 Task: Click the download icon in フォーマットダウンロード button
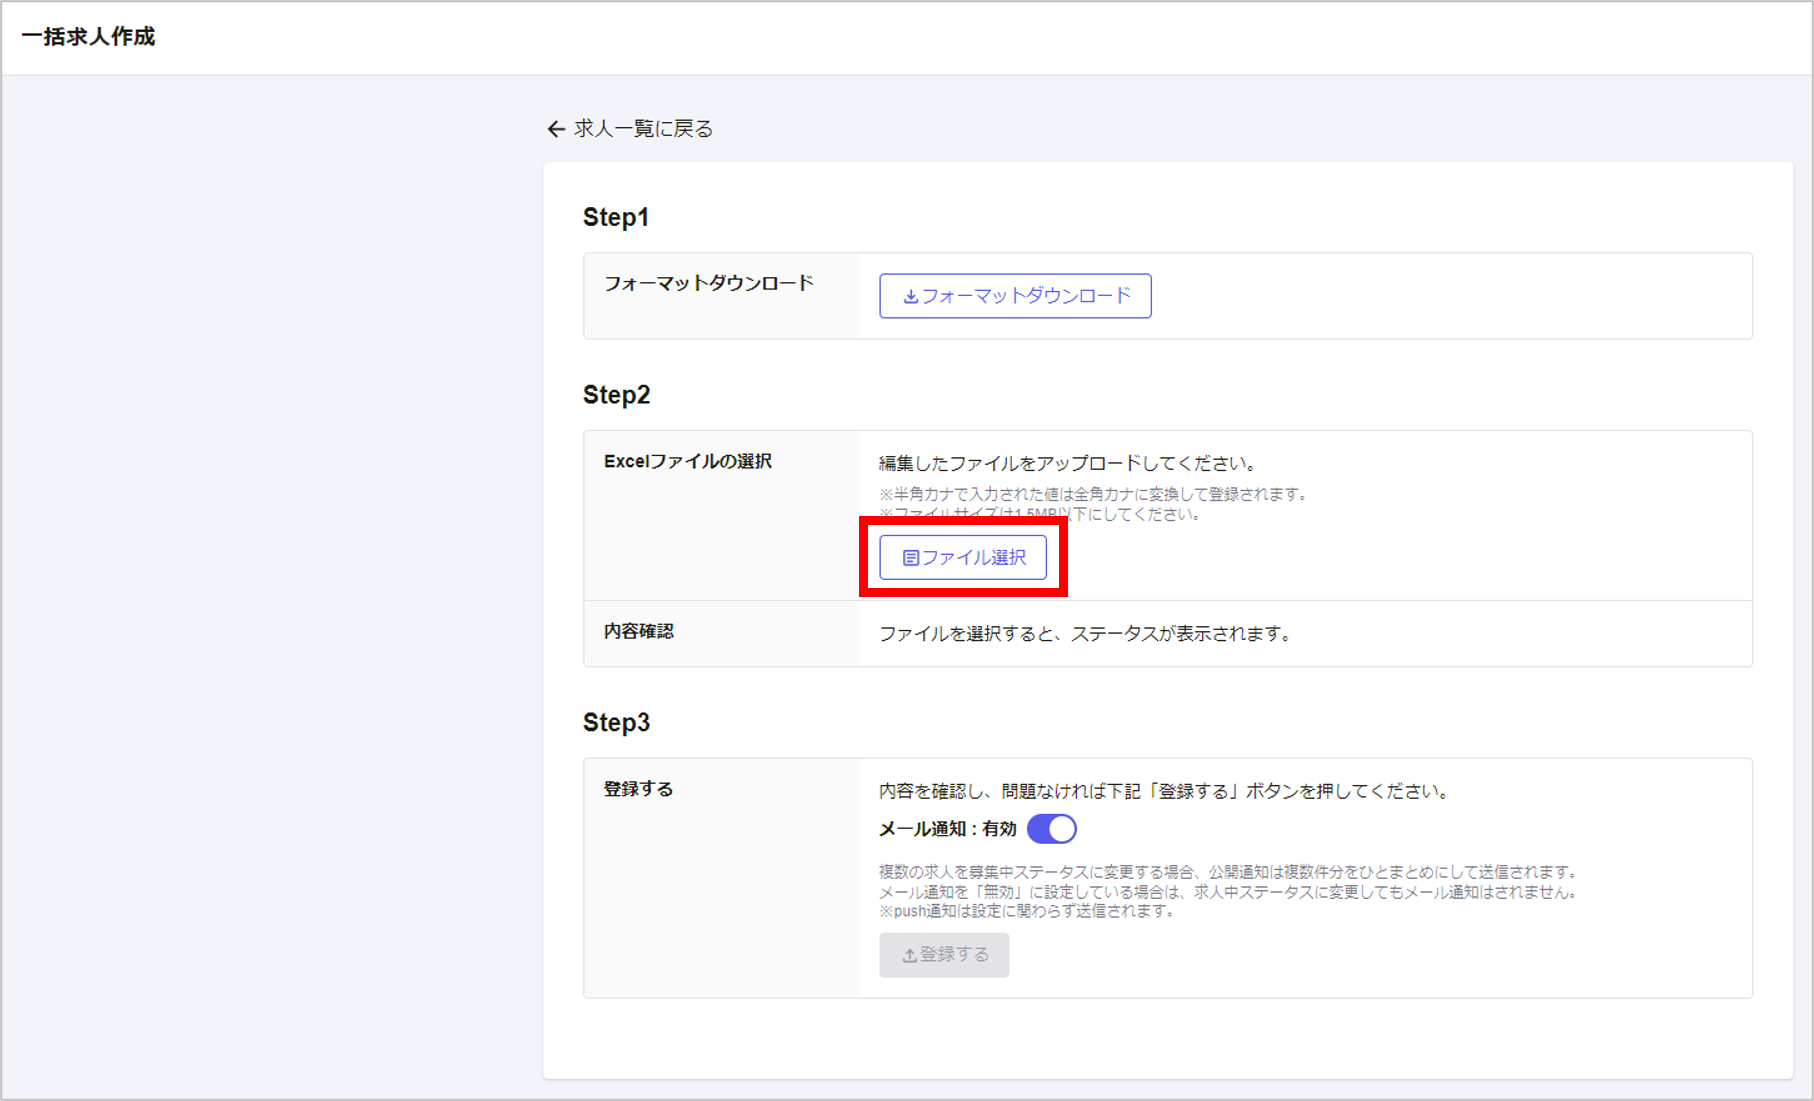point(909,296)
